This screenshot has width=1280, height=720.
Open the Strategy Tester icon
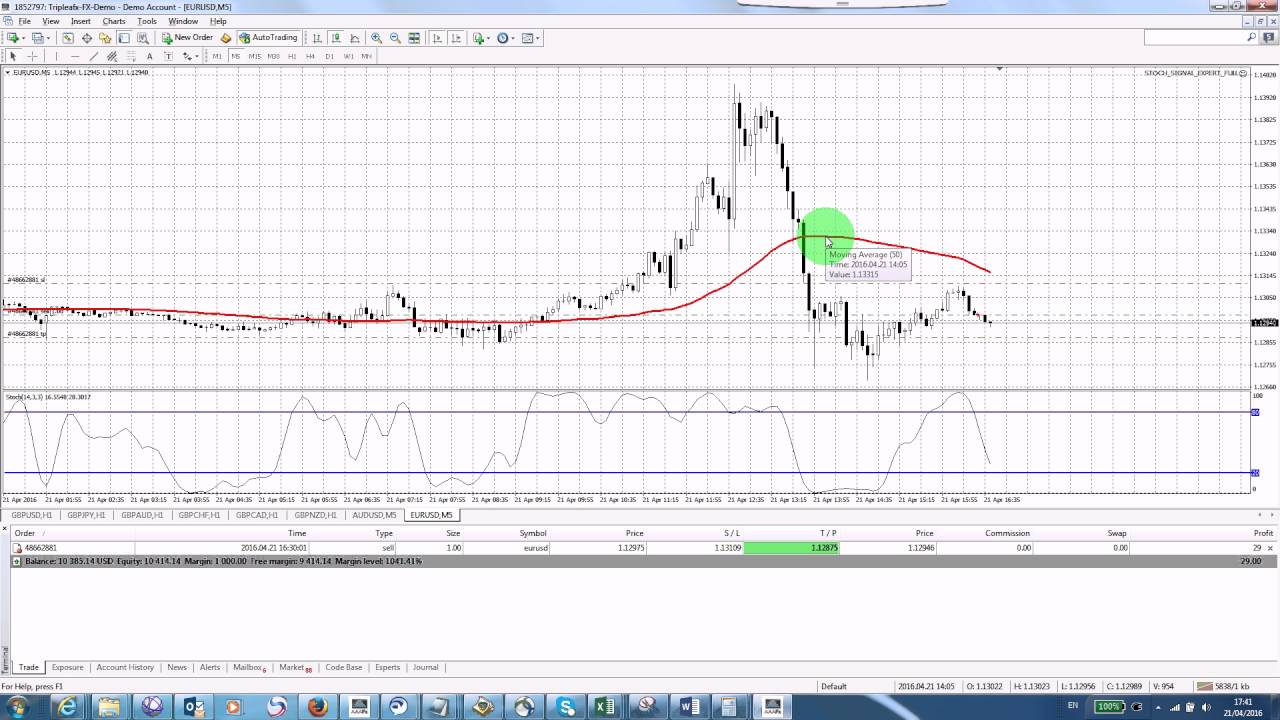[x=143, y=38]
